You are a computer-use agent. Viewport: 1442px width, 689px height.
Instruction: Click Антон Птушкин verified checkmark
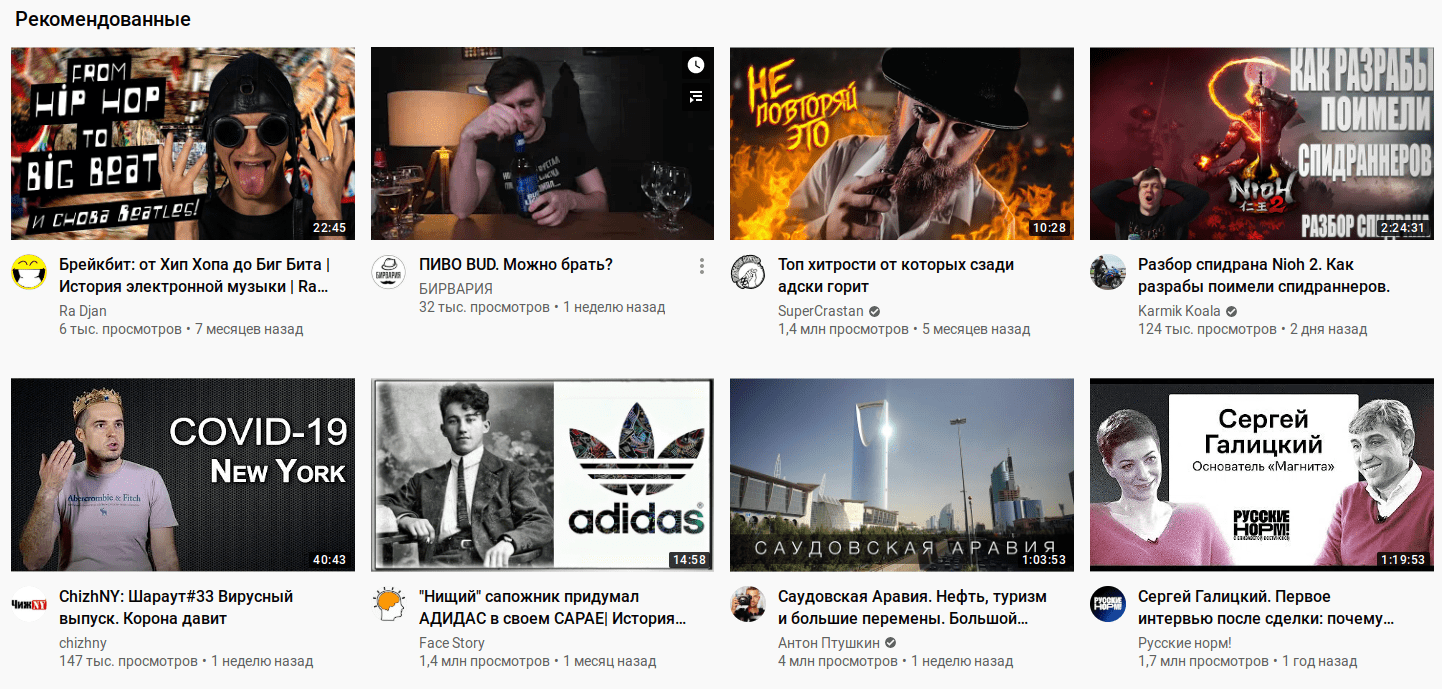coord(890,643)
